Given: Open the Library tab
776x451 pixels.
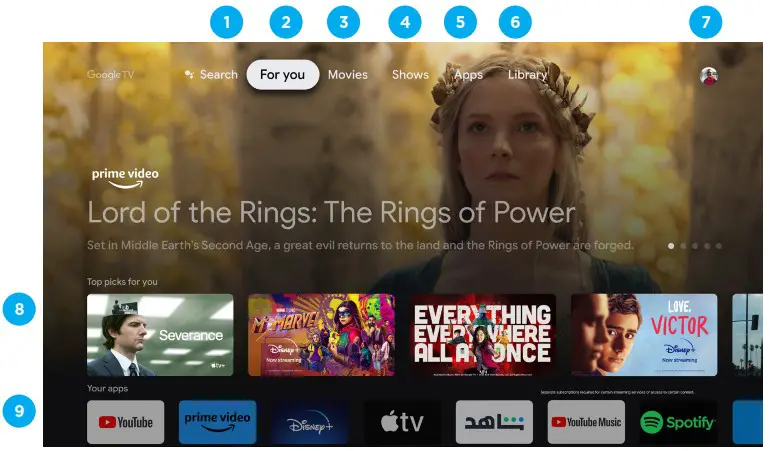Looking at the screenshot, I should point(527,75).
